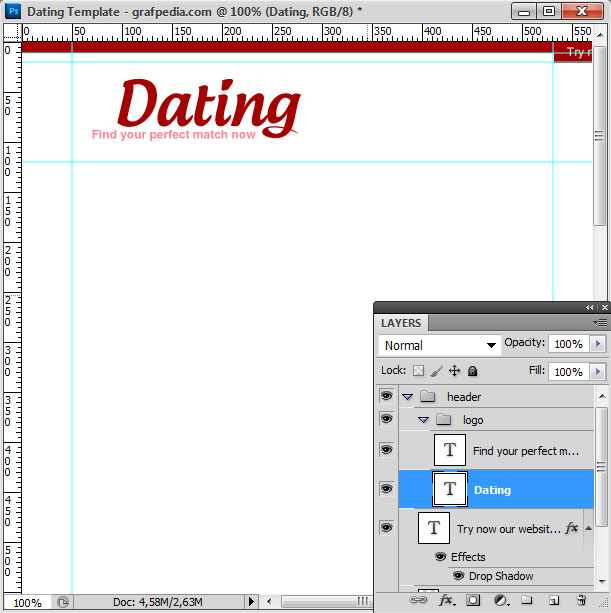Select the header group row
This screenshot has width=611, height=613.
pyautogui.click(x=496, y=396)
